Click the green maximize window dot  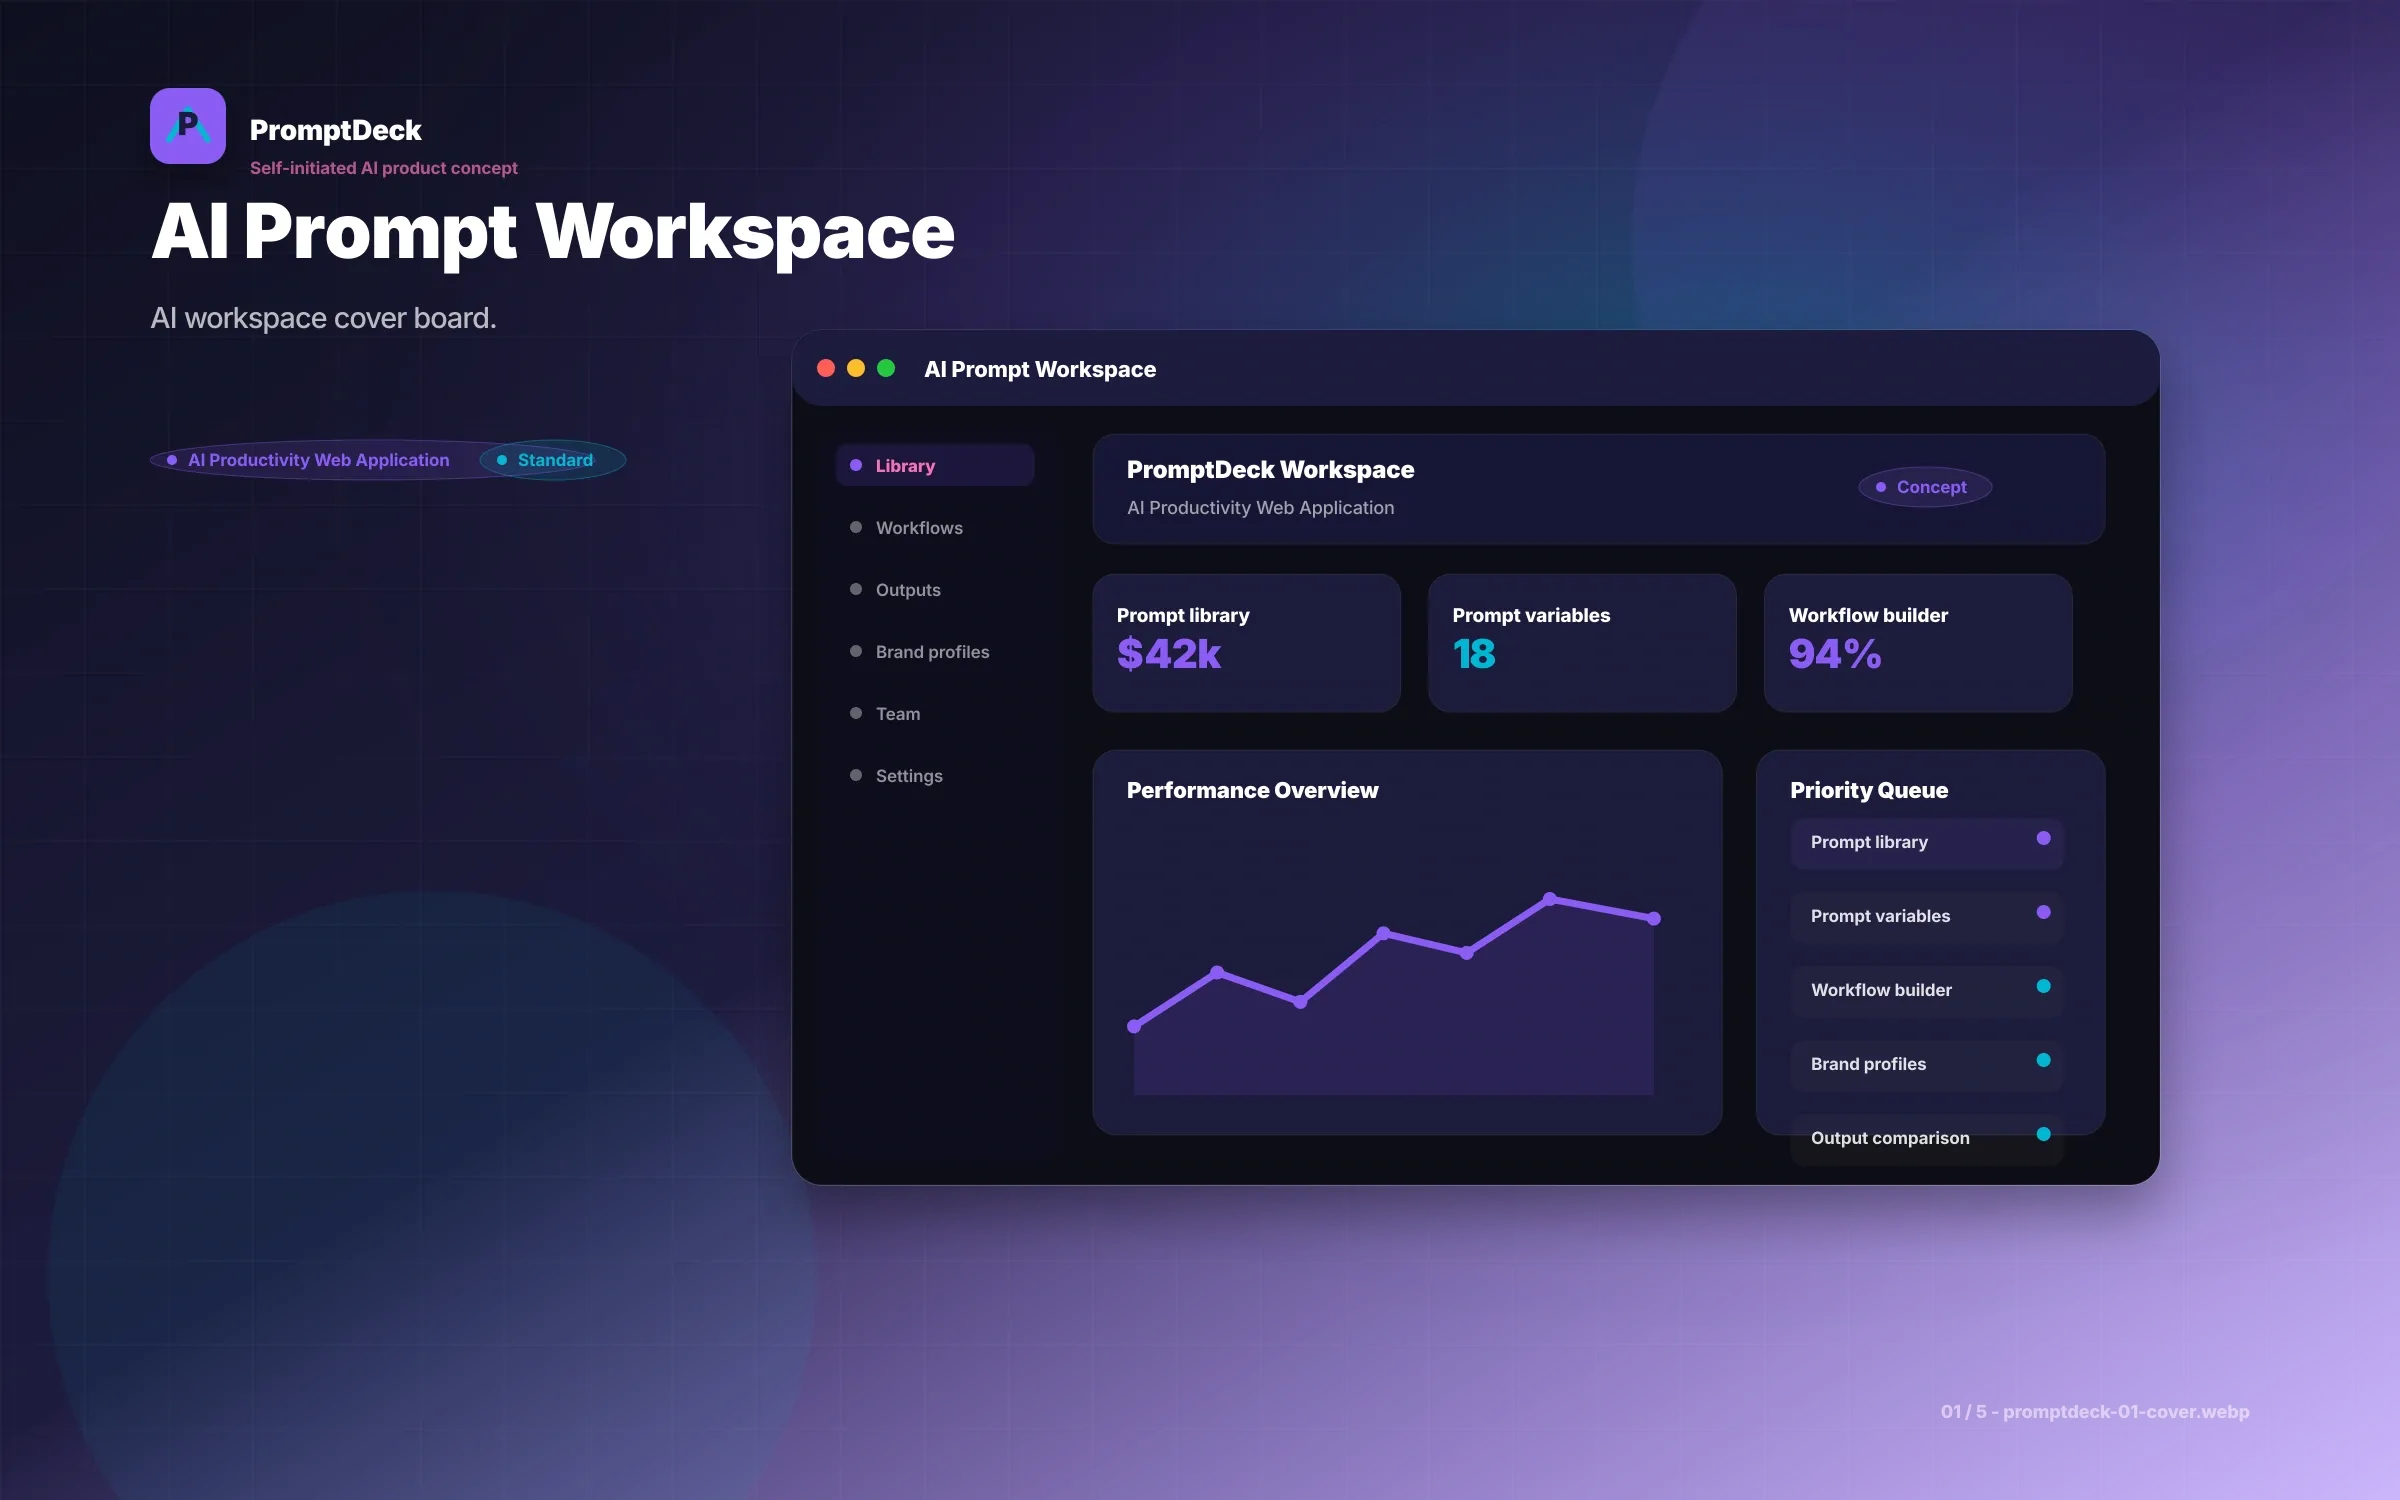(x=886, y=368)
